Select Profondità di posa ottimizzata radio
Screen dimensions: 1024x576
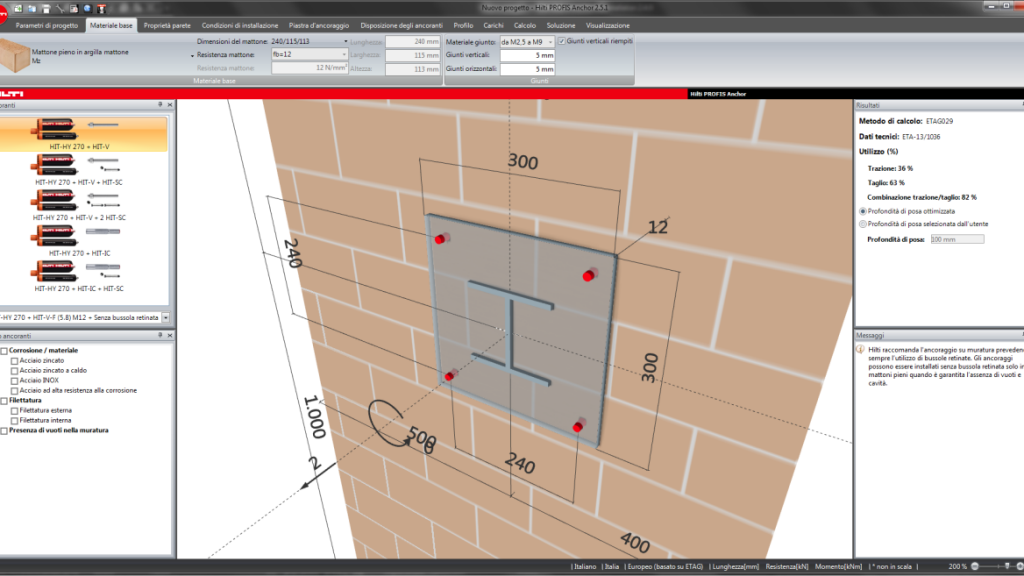[863, 212]
